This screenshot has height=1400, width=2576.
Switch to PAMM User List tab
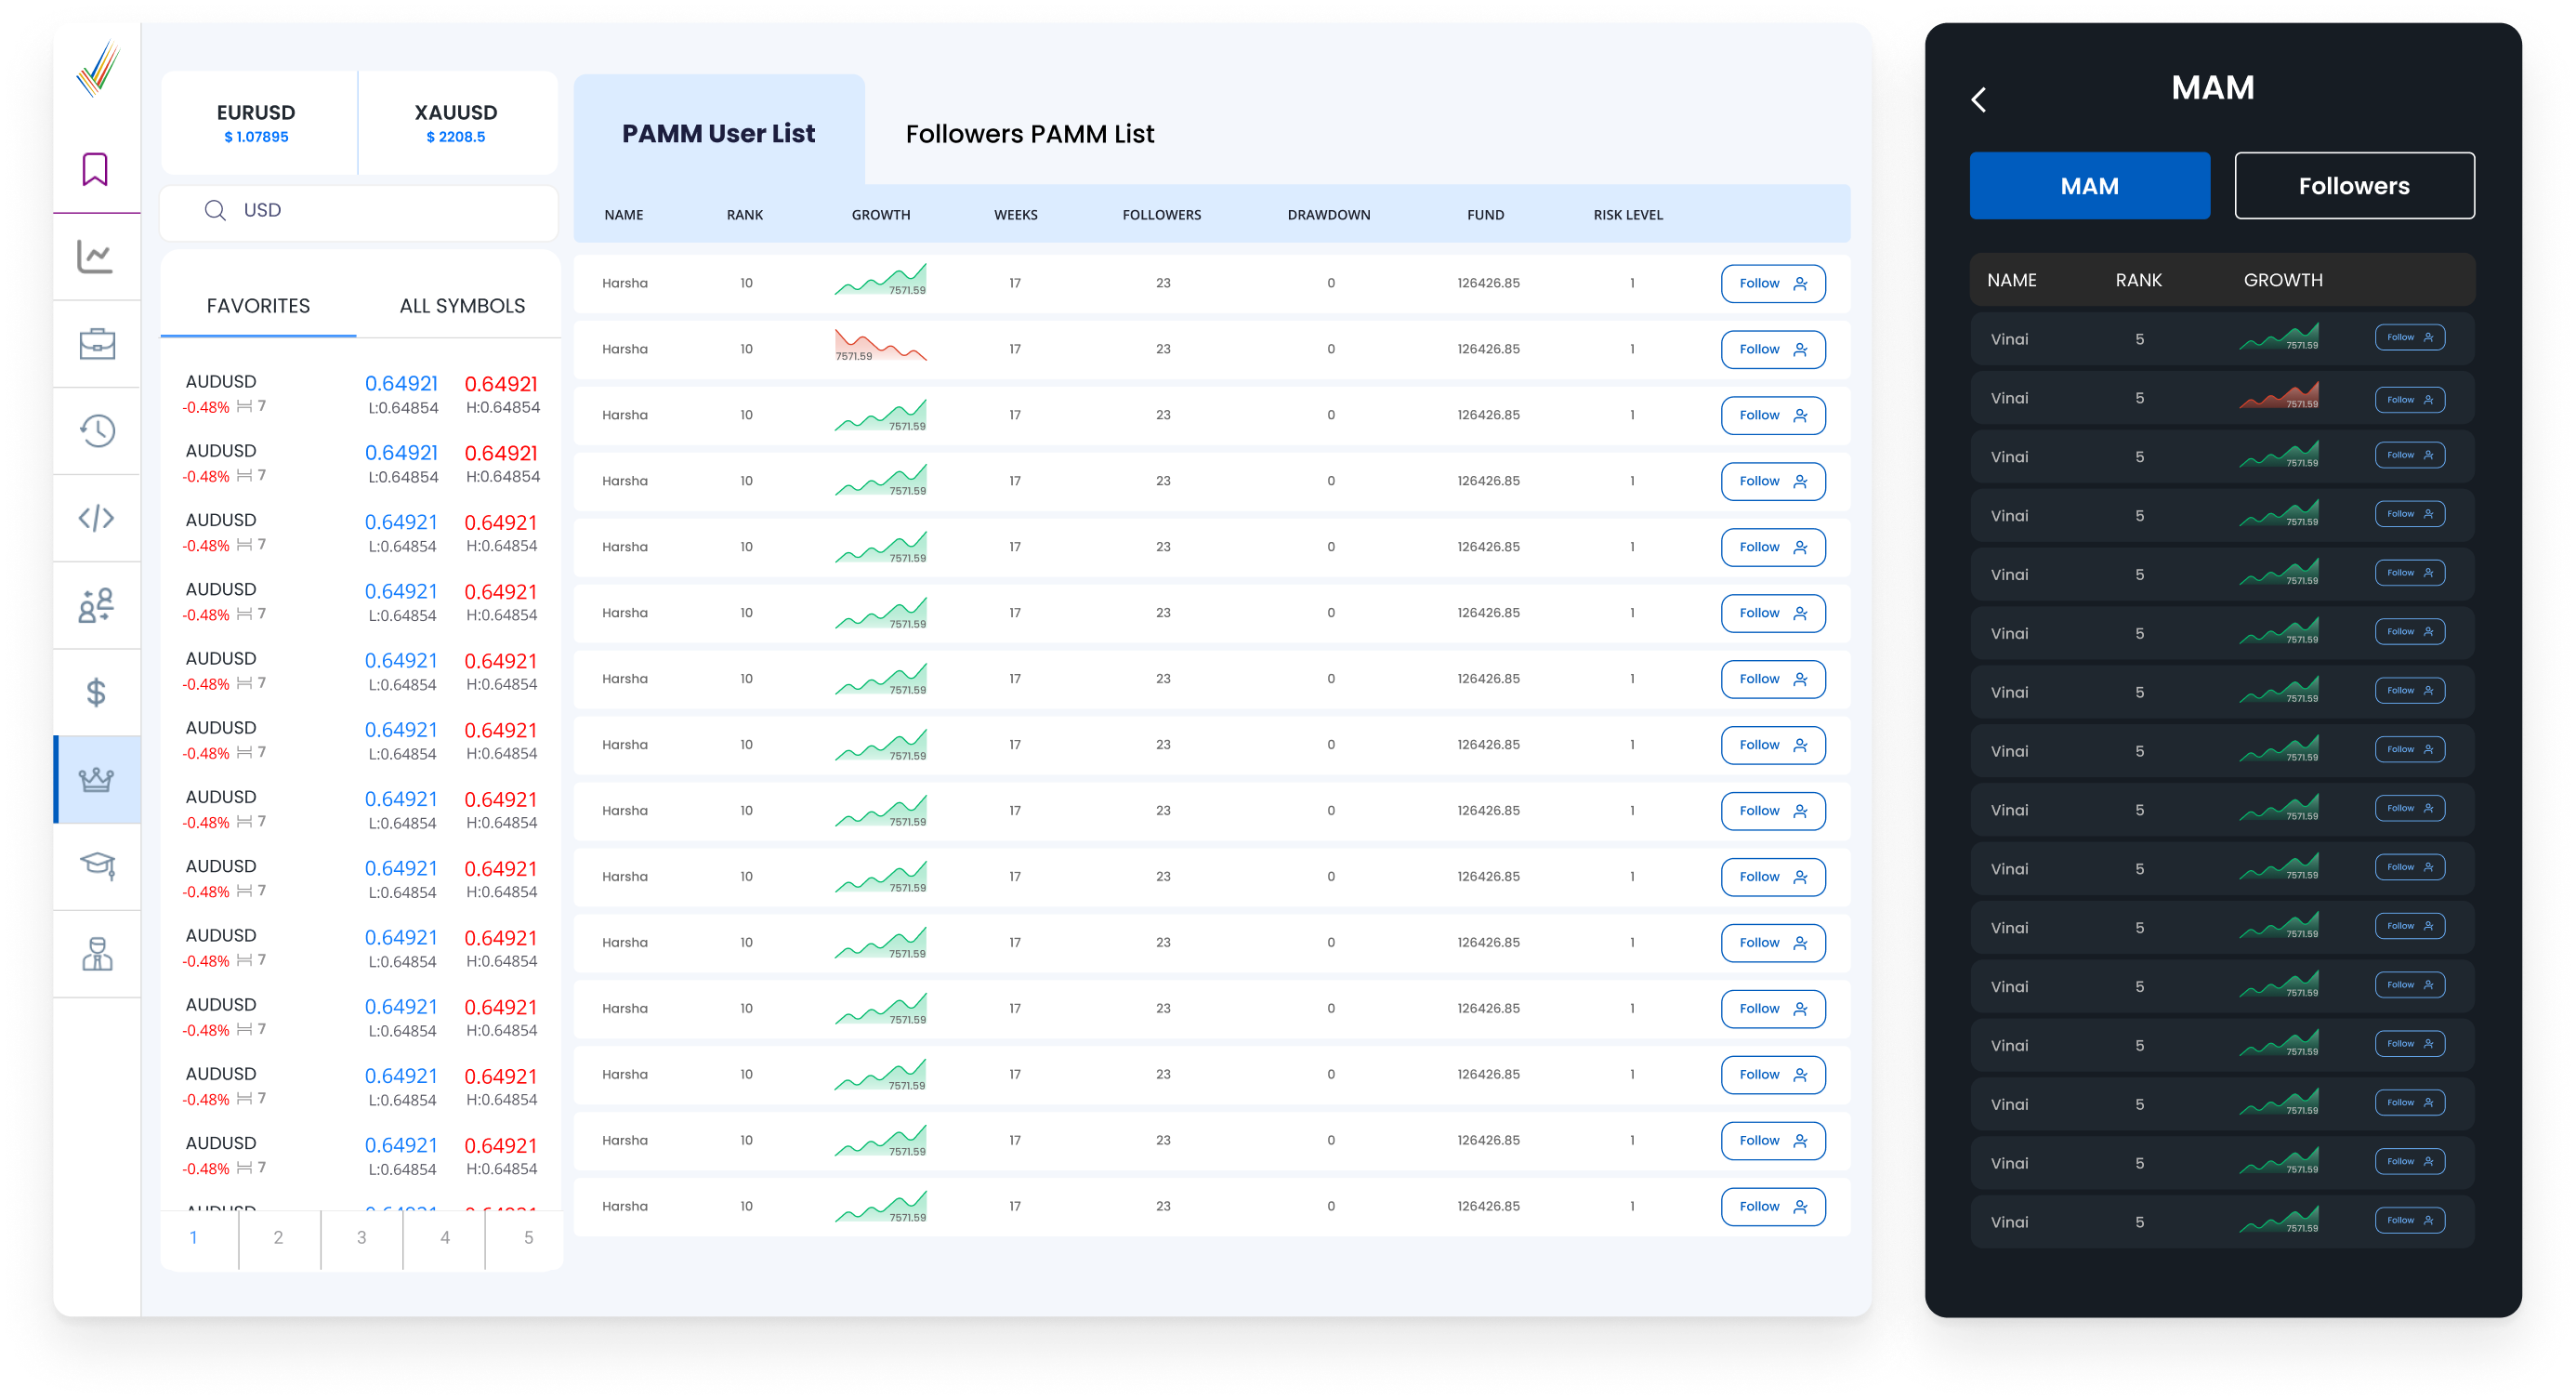[x=719, y=133]
